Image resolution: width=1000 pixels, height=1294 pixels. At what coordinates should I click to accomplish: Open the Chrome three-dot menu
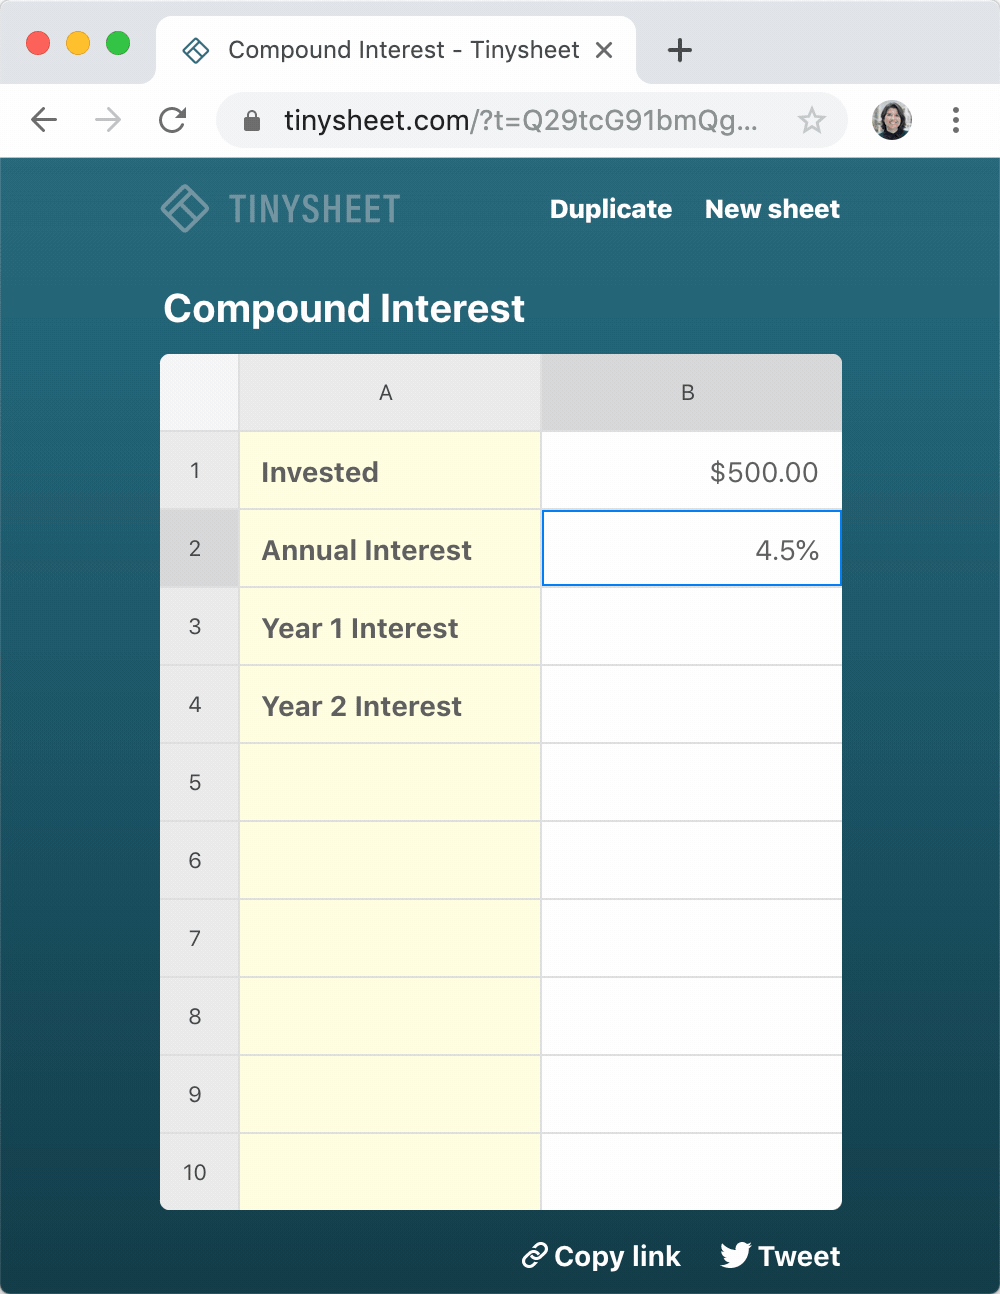point(956,121)
